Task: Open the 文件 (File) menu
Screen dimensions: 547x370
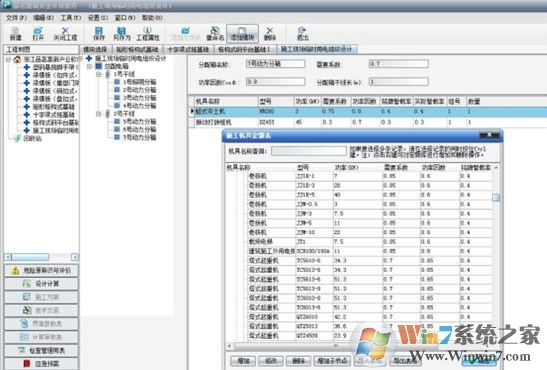Action: coord(16,17)
